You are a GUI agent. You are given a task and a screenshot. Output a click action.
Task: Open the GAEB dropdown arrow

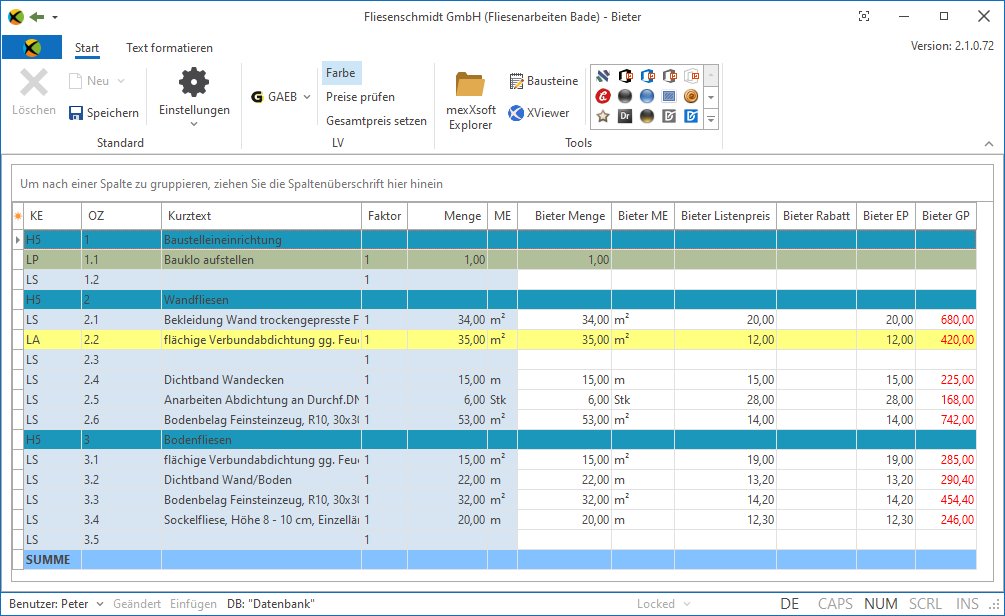307,97
